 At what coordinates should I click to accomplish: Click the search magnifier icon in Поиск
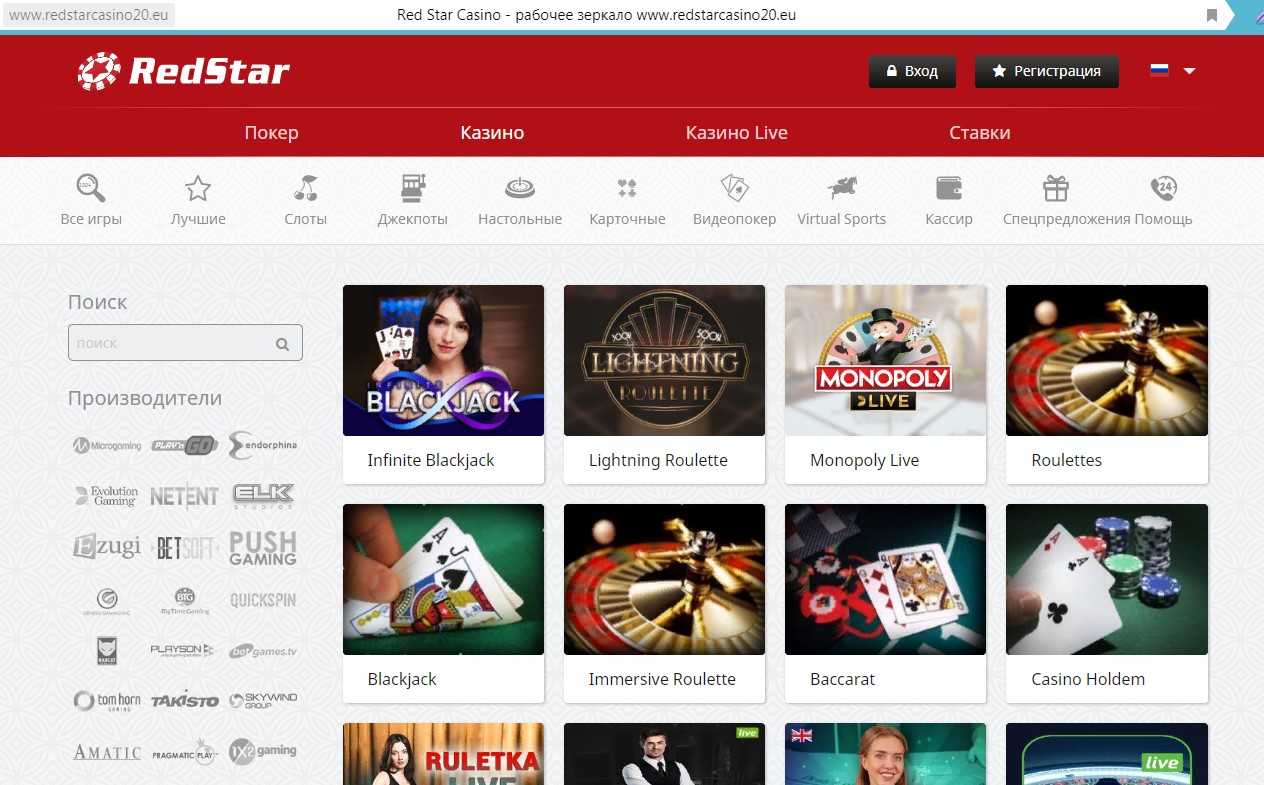pyautogui.click(x=282, y=344)
